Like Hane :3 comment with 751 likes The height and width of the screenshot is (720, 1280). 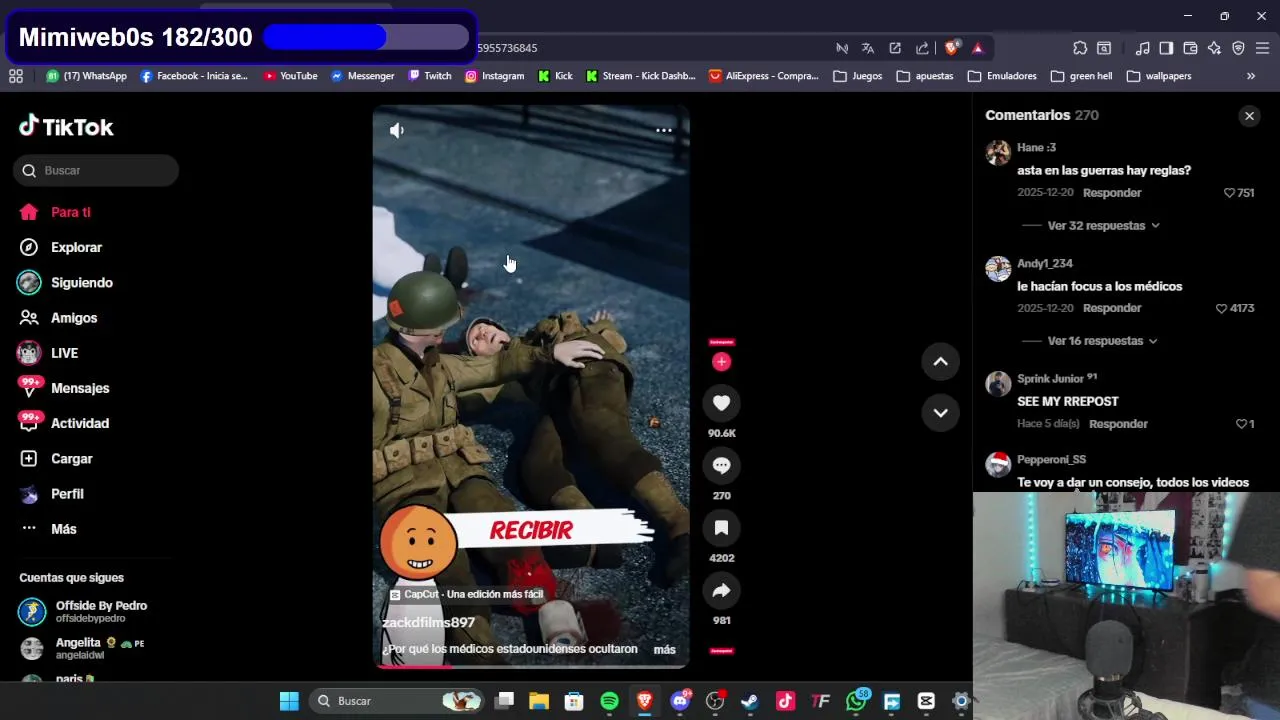[1229, 193]
